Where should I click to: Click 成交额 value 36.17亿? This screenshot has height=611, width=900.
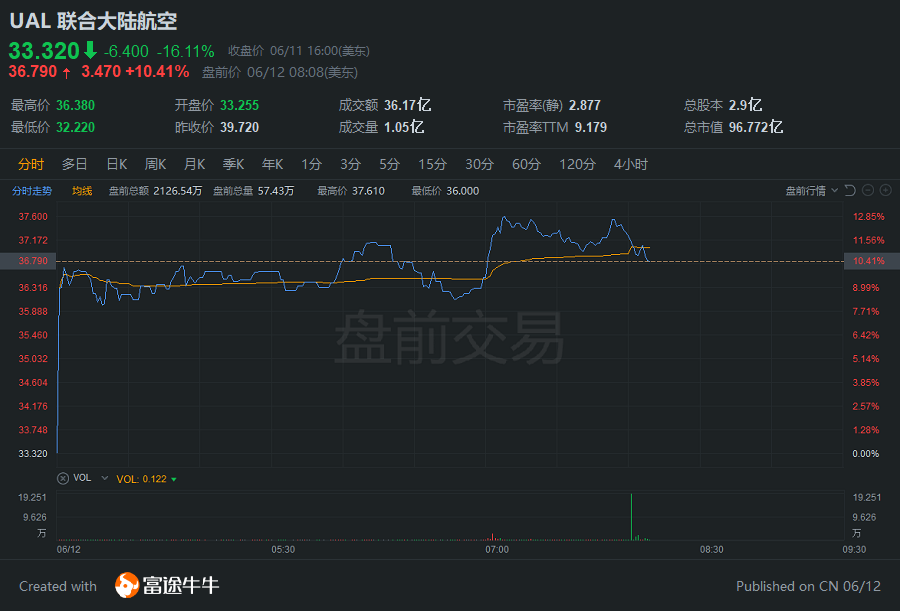(408, 105)
